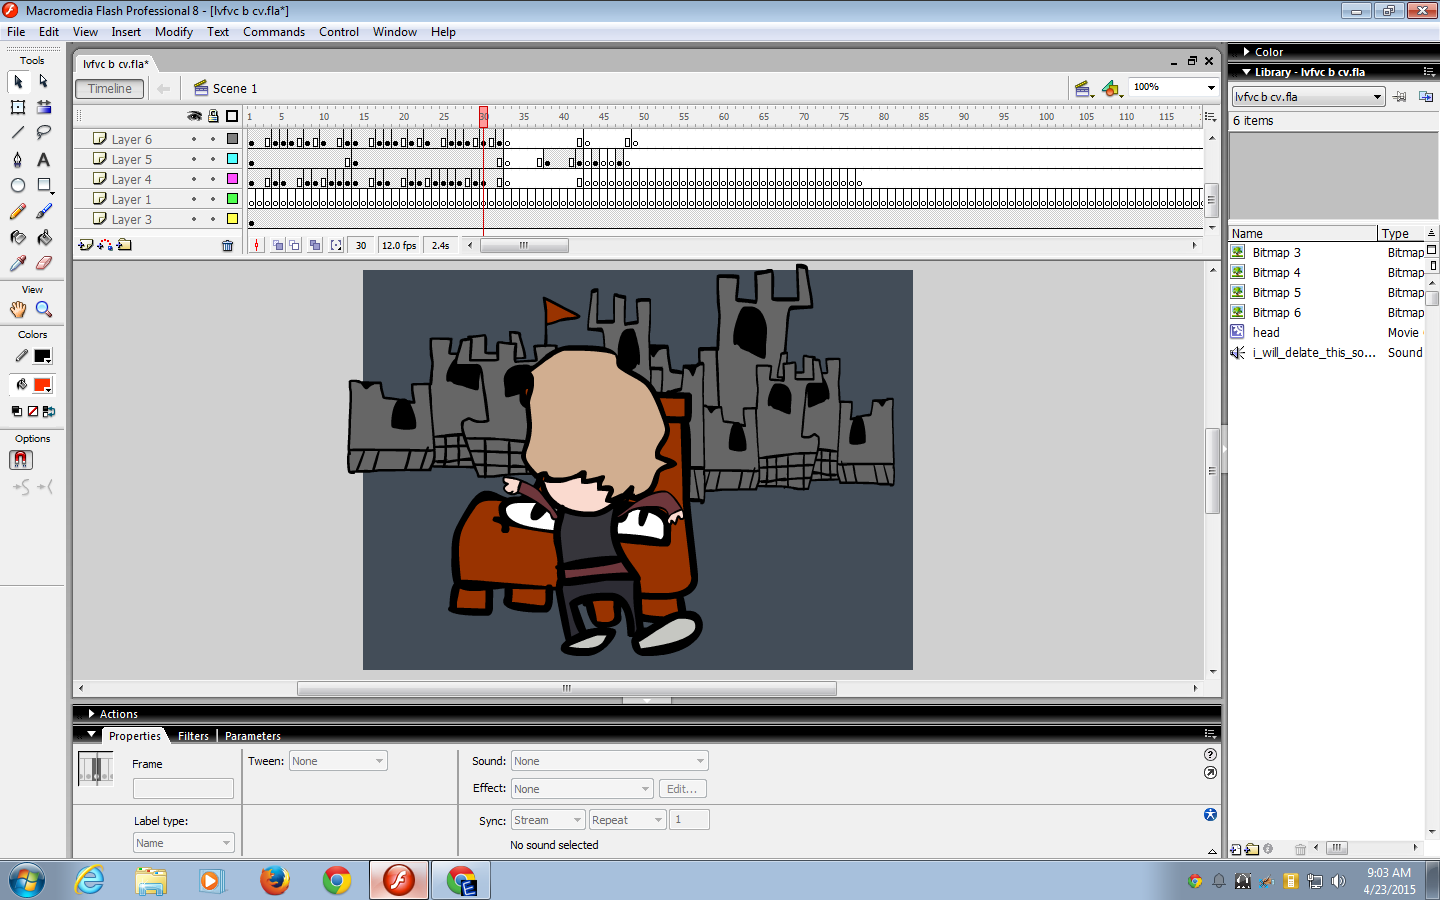Click the Edit Multiple Frames icon
Screen dimensions: 1440x900
[x=315, y=245]
